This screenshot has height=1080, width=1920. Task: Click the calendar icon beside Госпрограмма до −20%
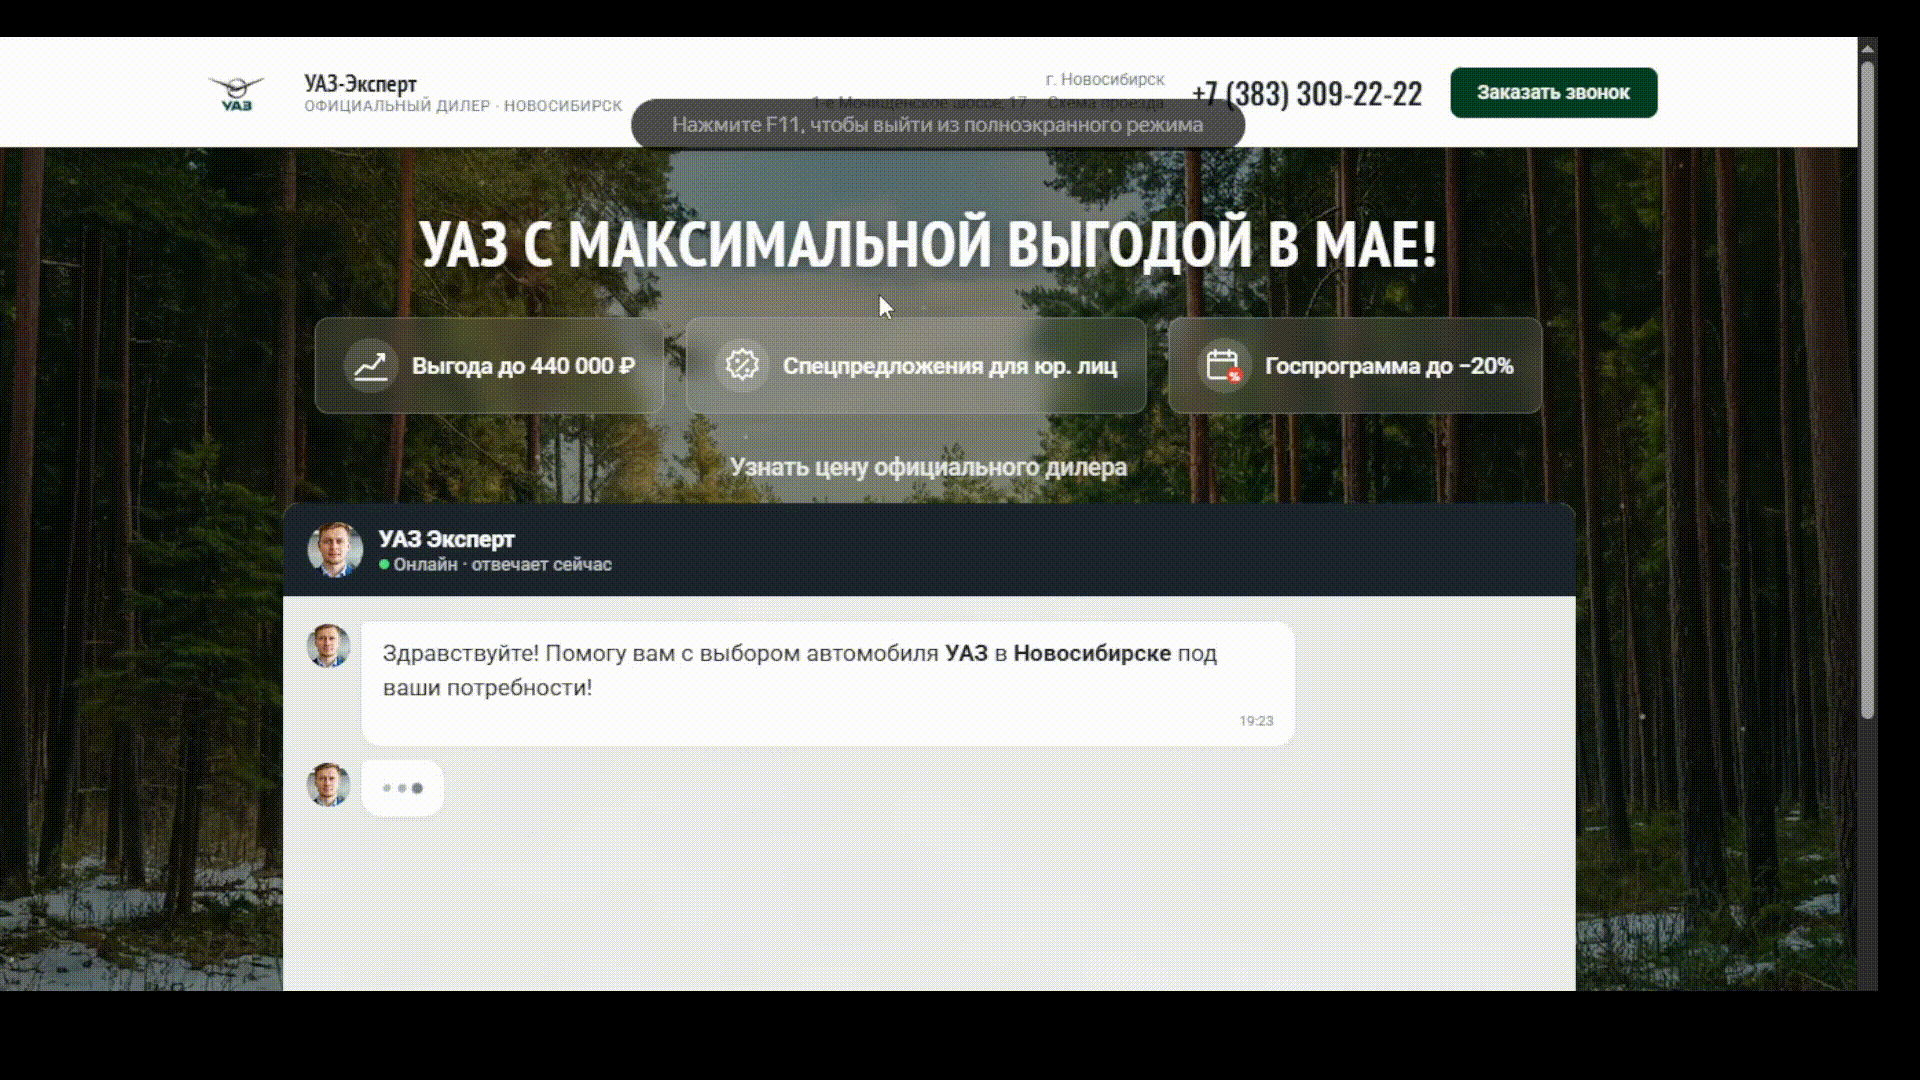pos(1223,365)
